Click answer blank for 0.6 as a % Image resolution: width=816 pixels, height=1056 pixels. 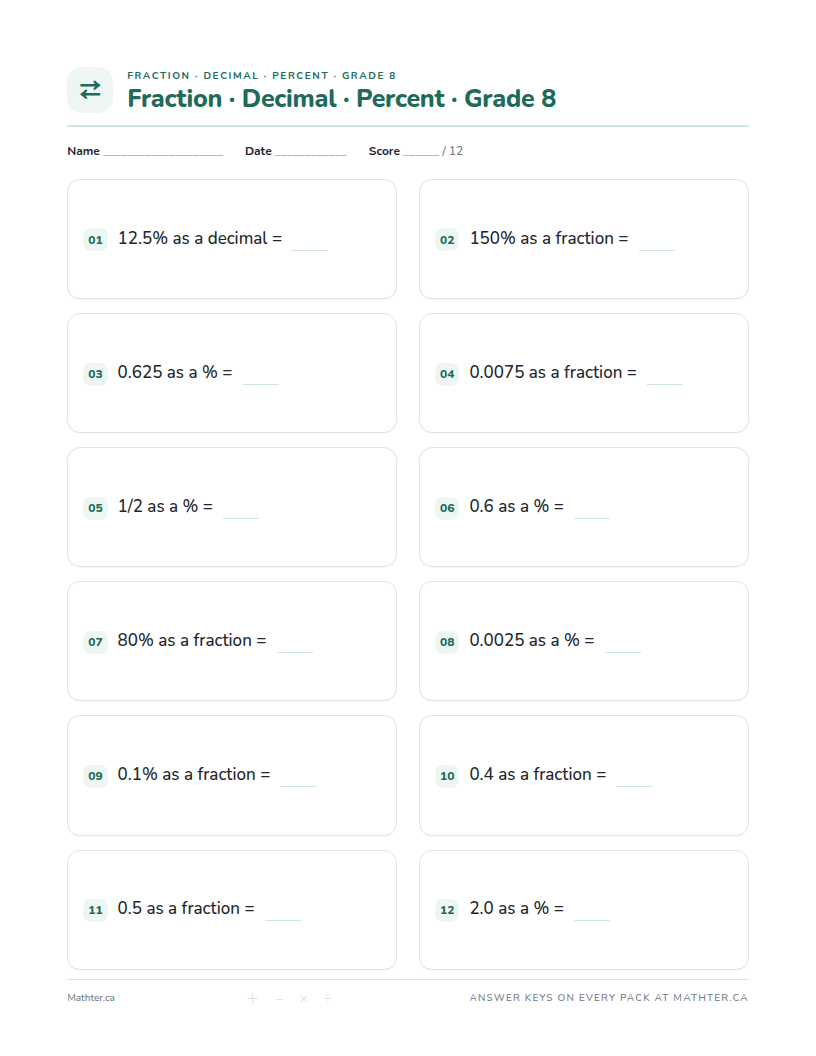[x=592, y=515]
